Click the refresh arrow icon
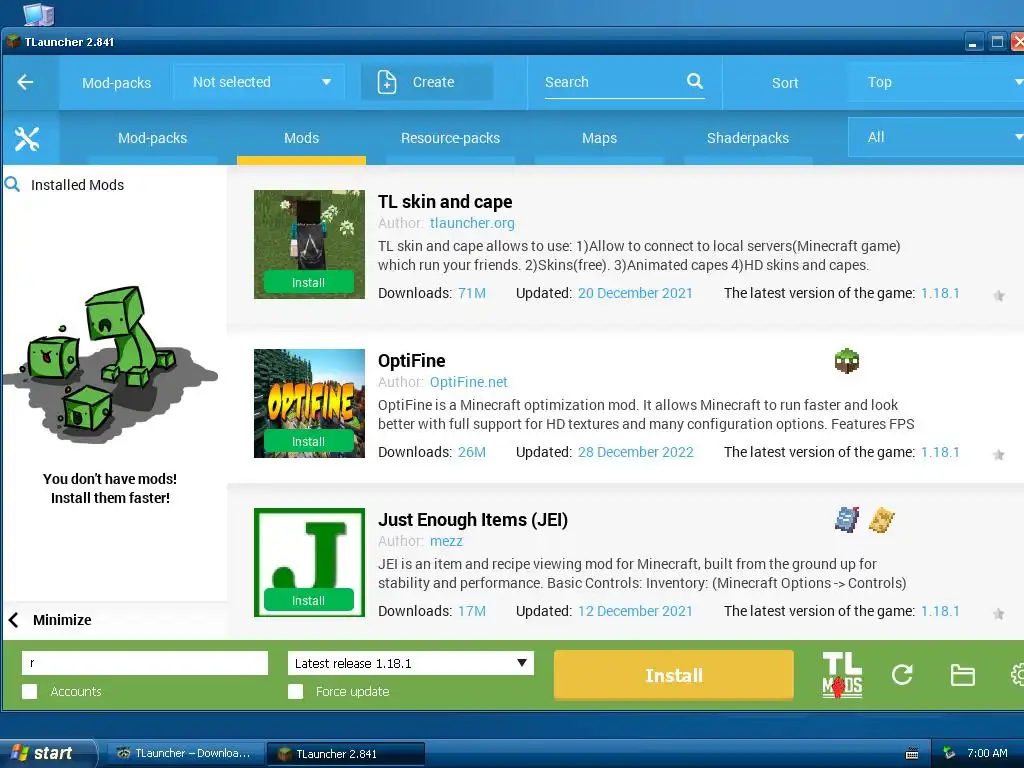The height and width of the screenshot is (768, 1024). click(902, 675)
